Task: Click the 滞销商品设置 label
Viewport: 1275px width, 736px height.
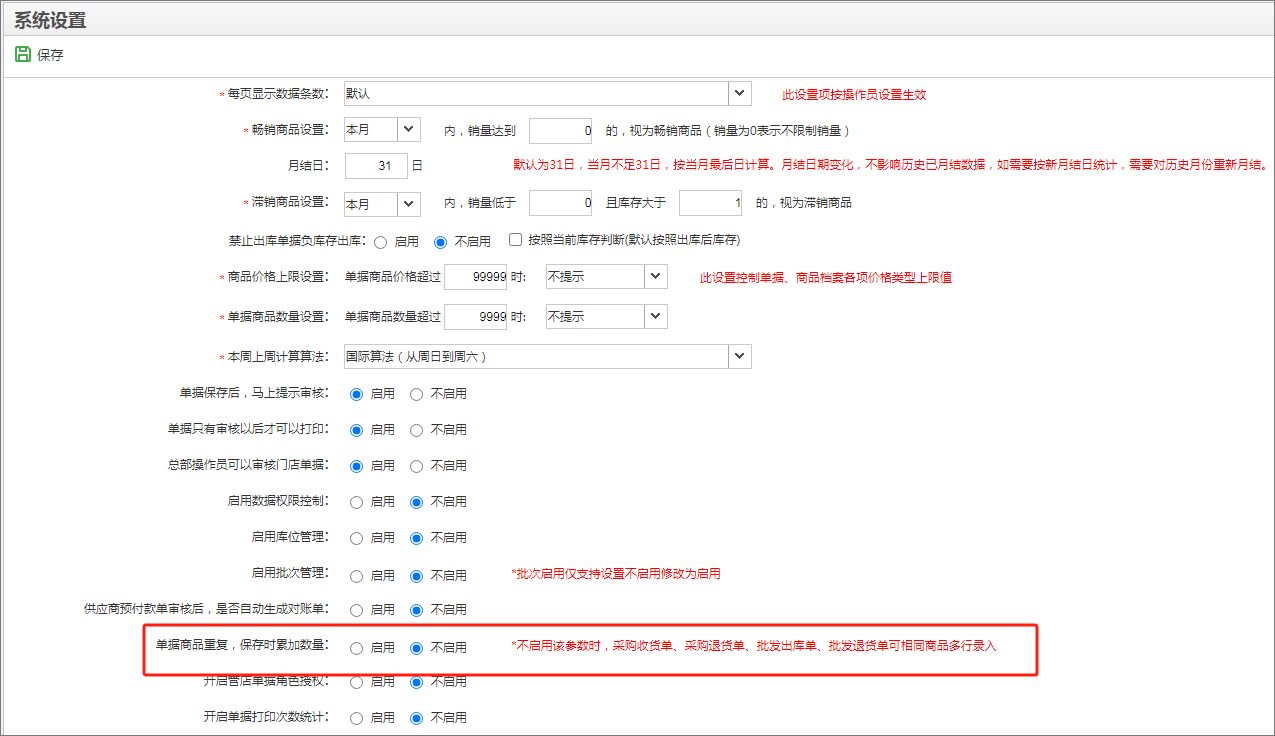Action: click(290, 202)
